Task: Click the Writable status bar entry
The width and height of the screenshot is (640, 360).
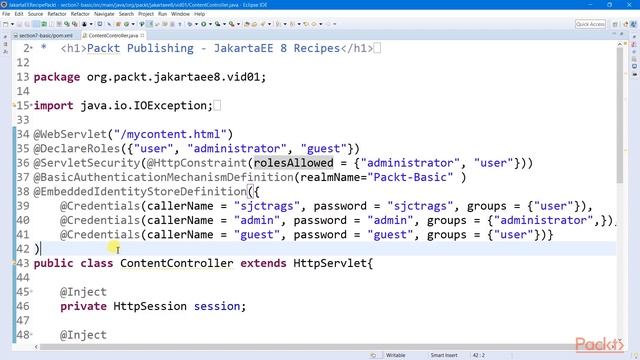Action: [x=396, y=356]
